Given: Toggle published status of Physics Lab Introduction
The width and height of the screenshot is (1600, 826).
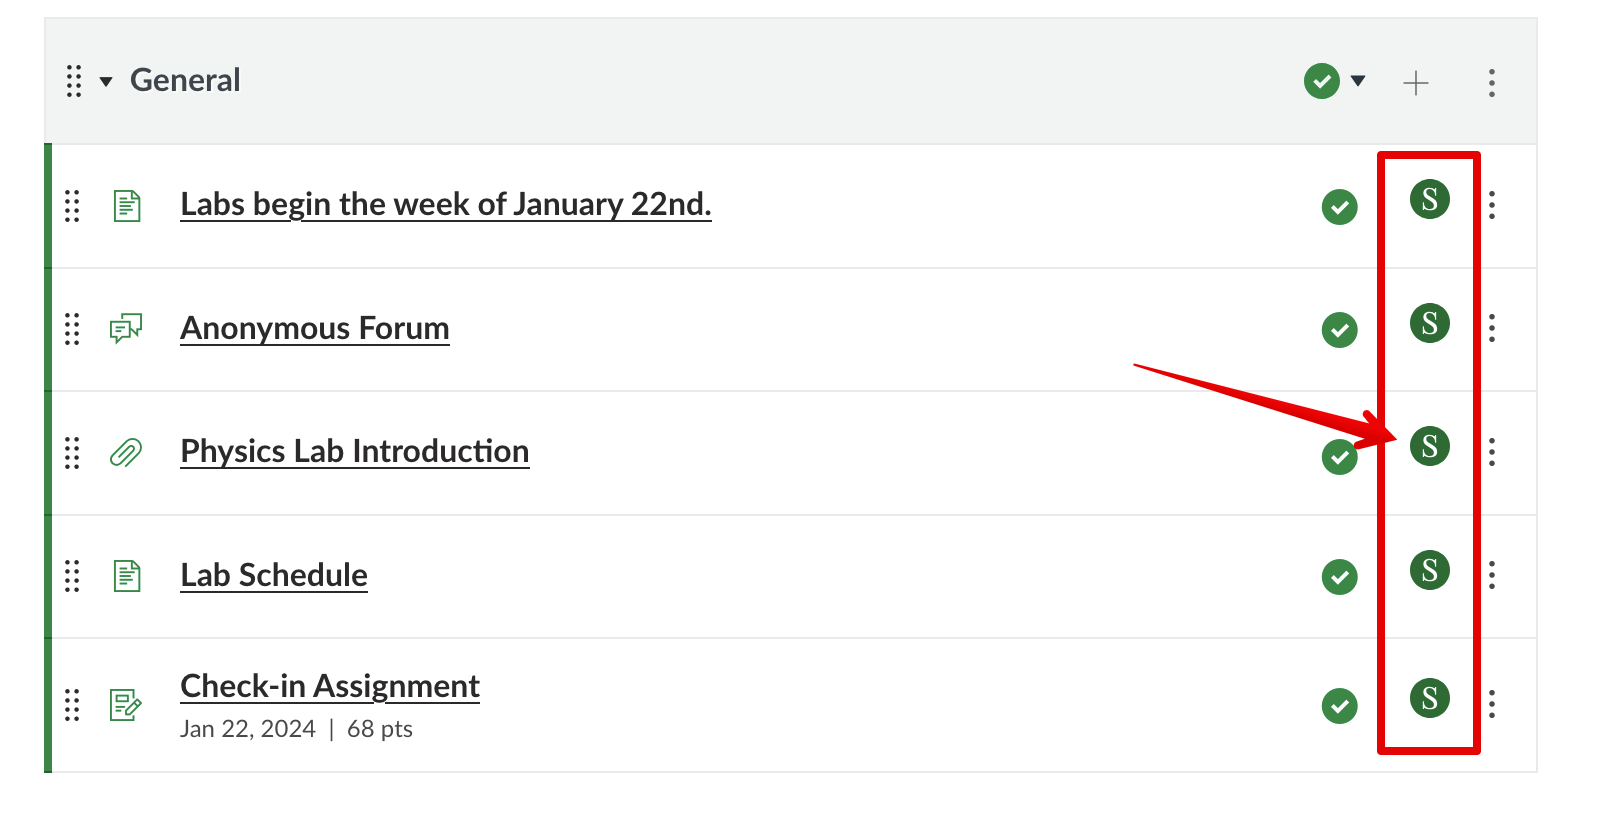Looking at the screenshot, I should 1339,457.
